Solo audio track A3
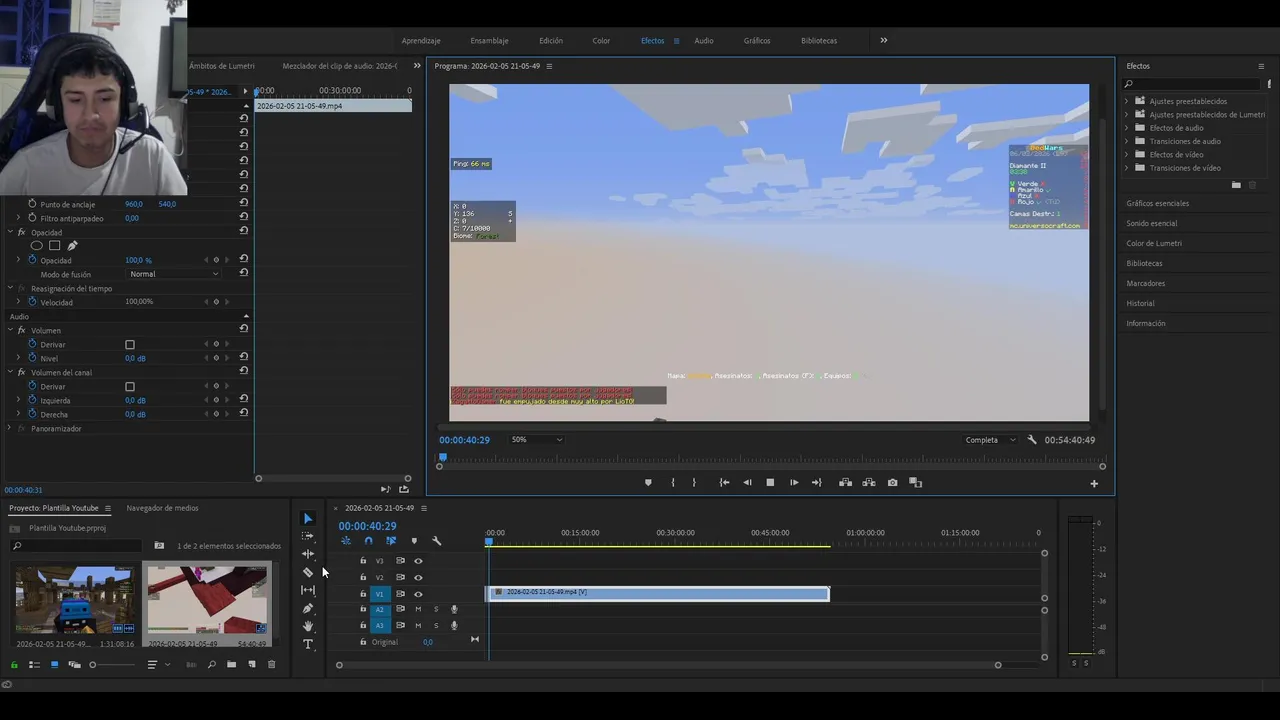 (436, 625)
